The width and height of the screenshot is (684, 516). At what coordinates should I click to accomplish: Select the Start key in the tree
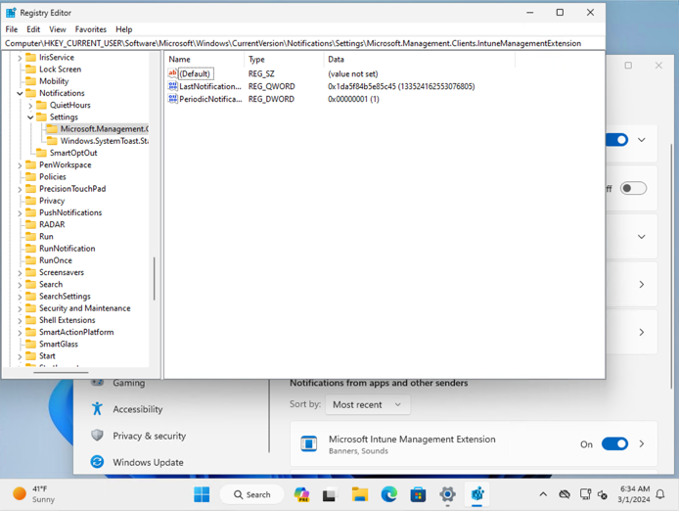pos(47,356)
